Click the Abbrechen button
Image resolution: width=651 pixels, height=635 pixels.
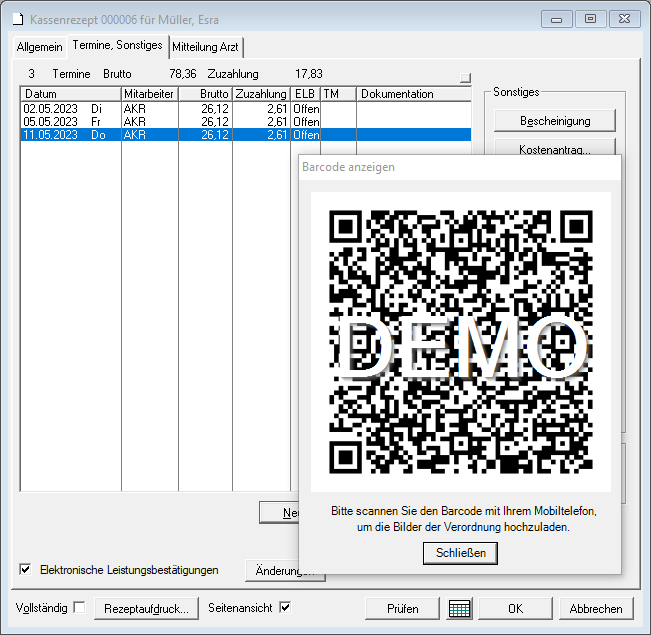[x=596, y=608]
